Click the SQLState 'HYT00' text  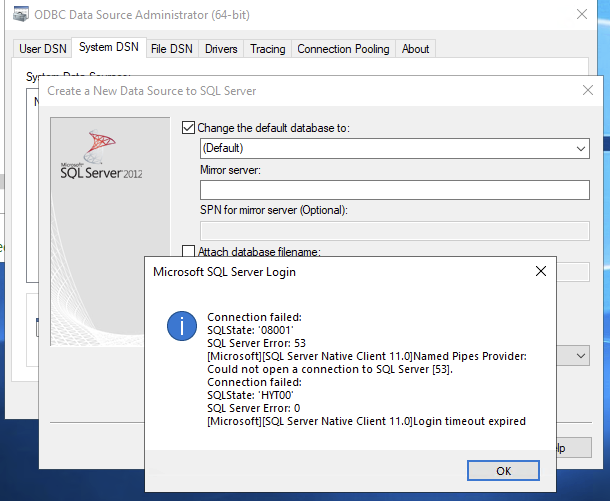250,395
